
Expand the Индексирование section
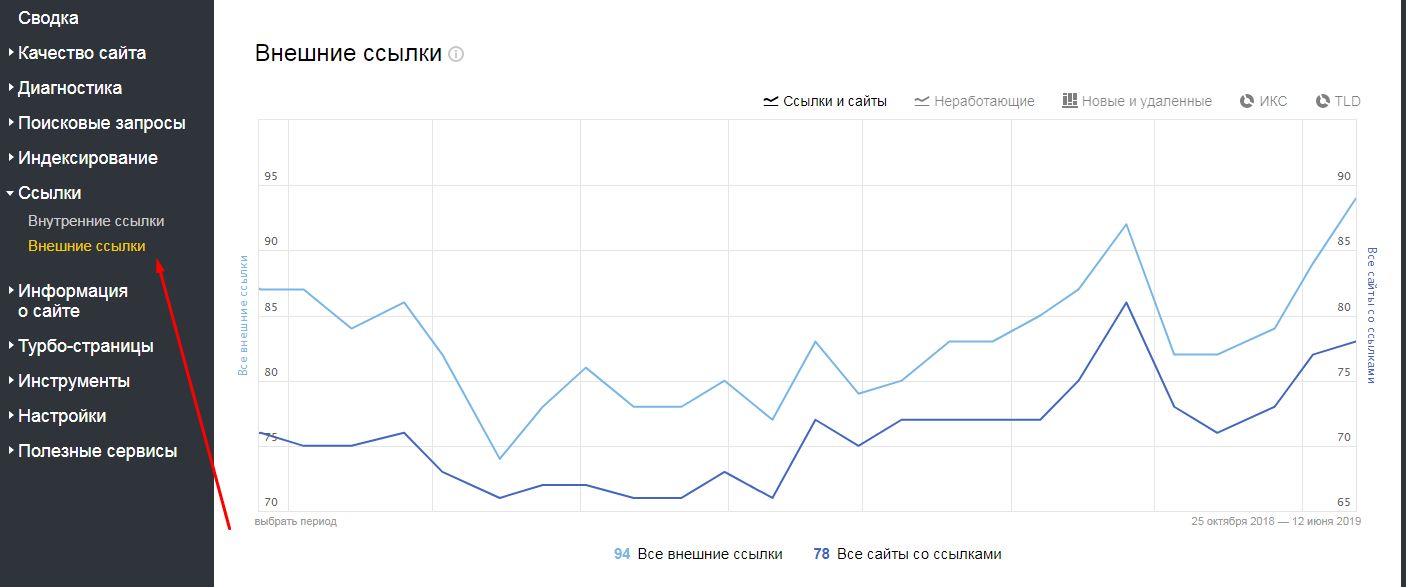tap(83, 158)
